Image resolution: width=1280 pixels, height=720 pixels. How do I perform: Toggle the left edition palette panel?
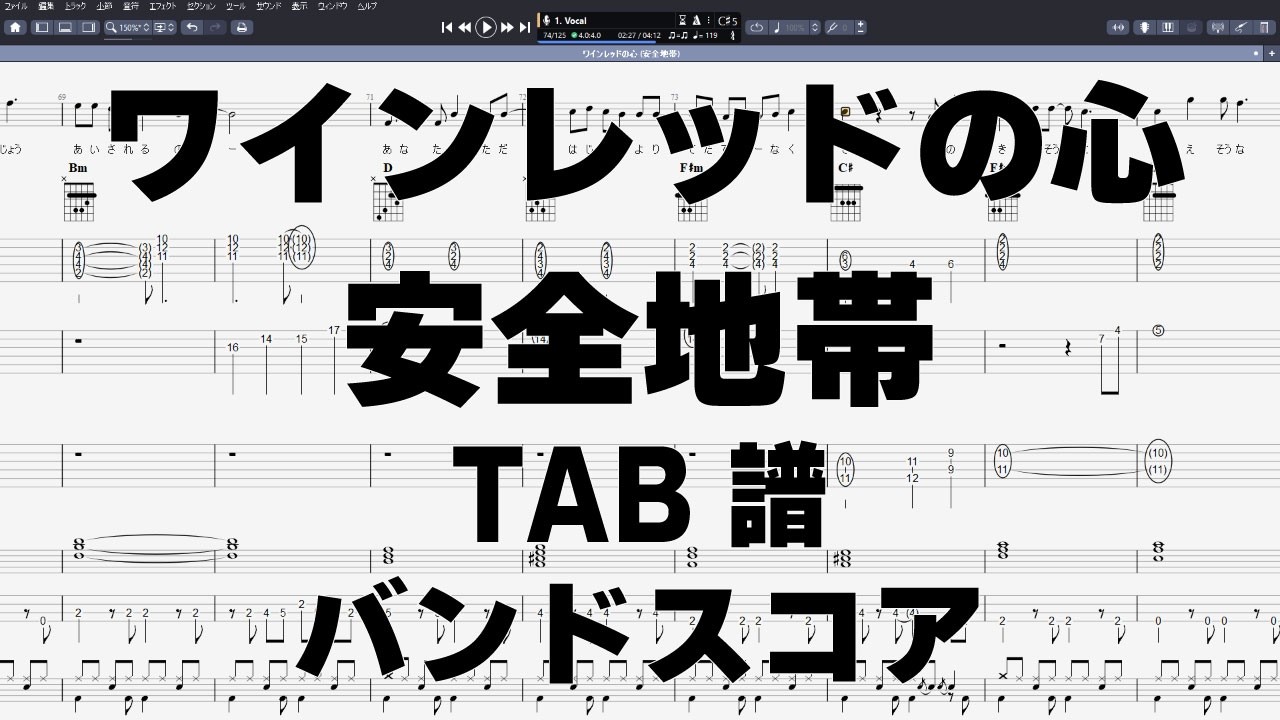coord(42,27)
